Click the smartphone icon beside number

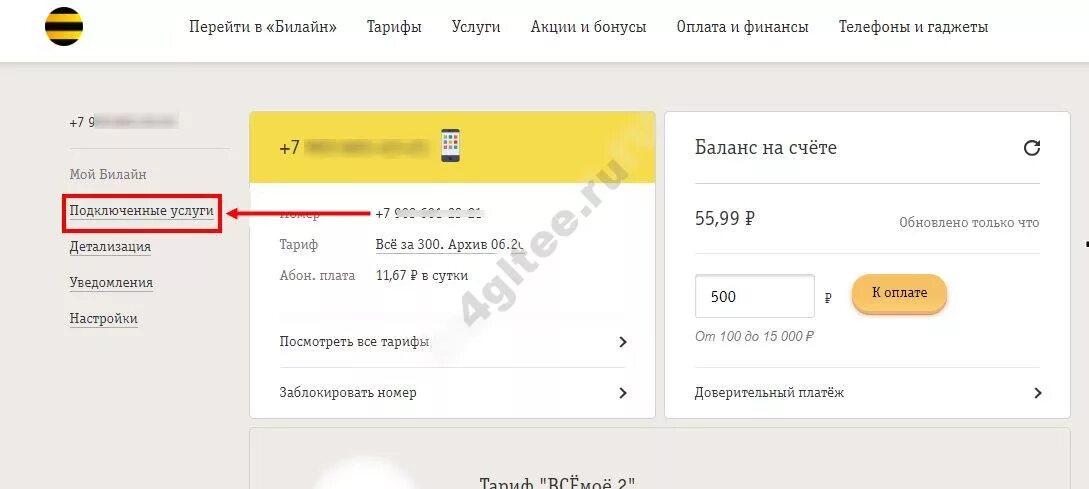(451, 146)
